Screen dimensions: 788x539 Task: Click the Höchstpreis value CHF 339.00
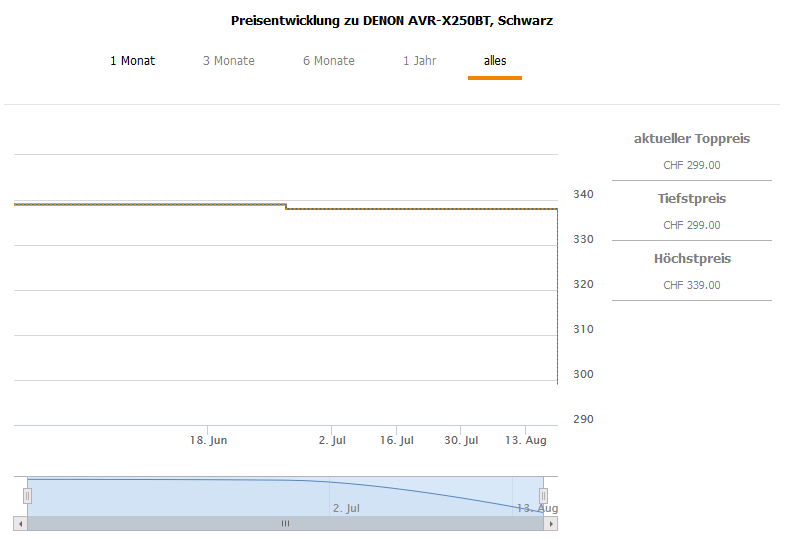(691, 285)
